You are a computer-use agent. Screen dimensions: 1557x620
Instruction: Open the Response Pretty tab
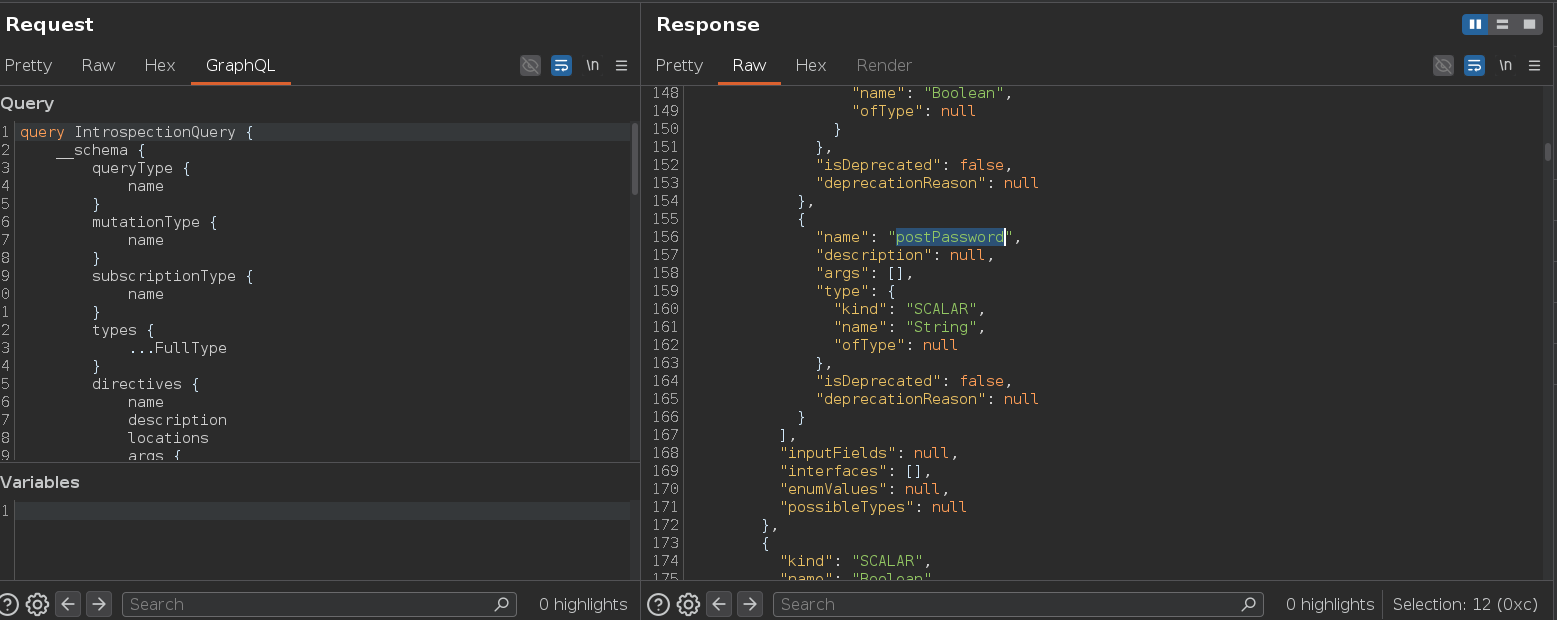(679, 65)
